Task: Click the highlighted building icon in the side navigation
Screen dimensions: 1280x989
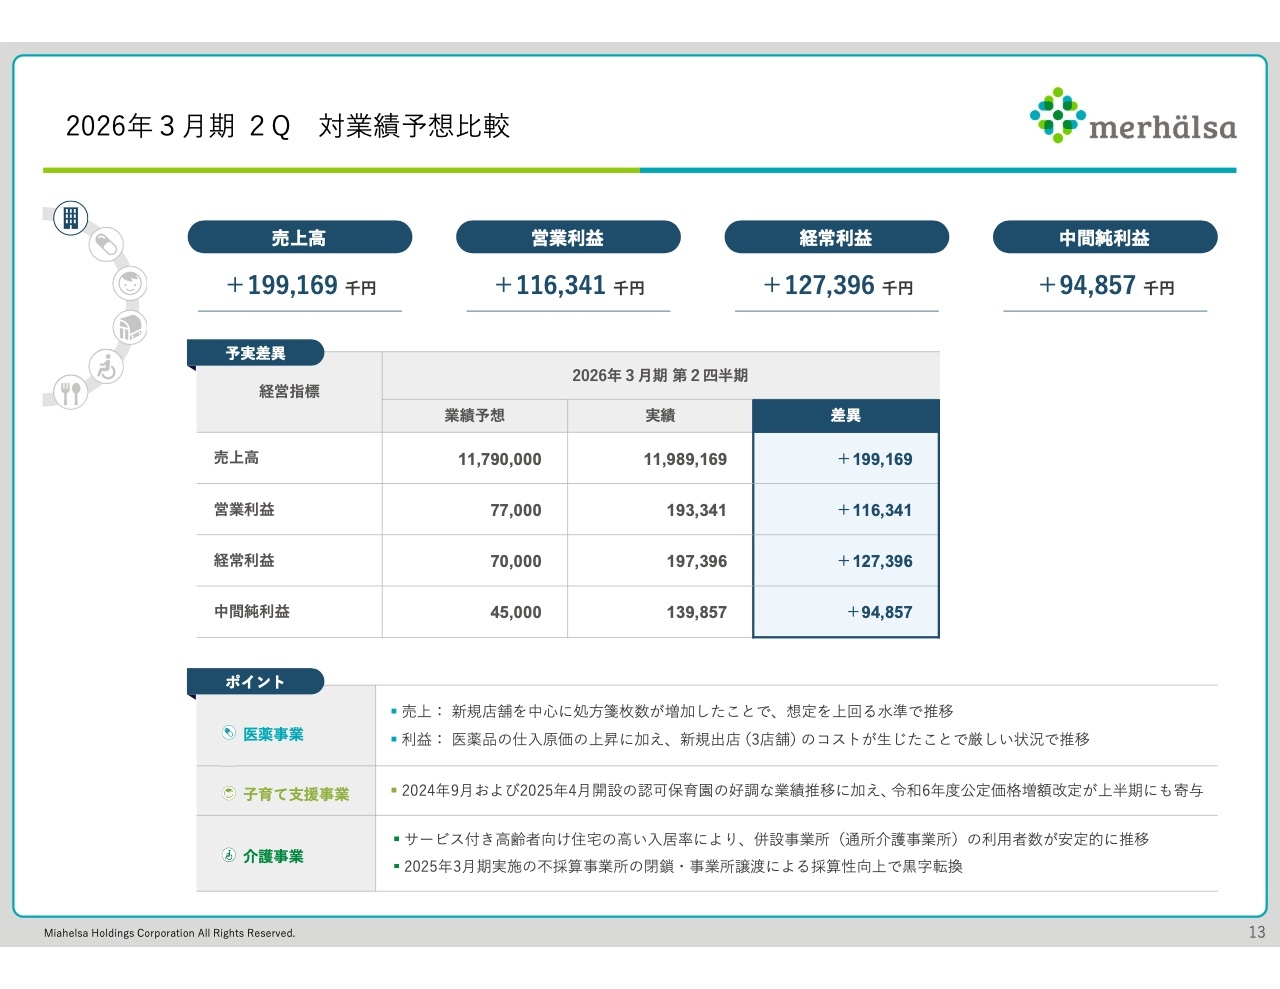Action: [71, 217]
